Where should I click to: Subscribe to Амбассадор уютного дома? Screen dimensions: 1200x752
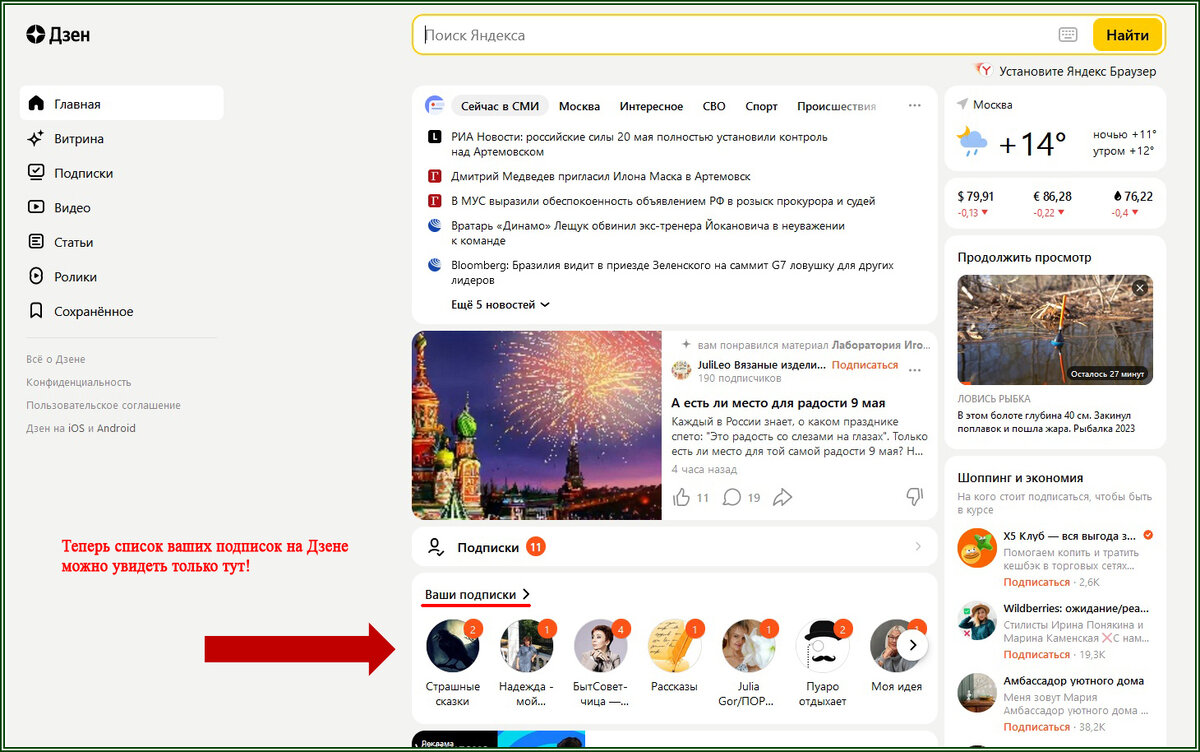point(1036,727)
